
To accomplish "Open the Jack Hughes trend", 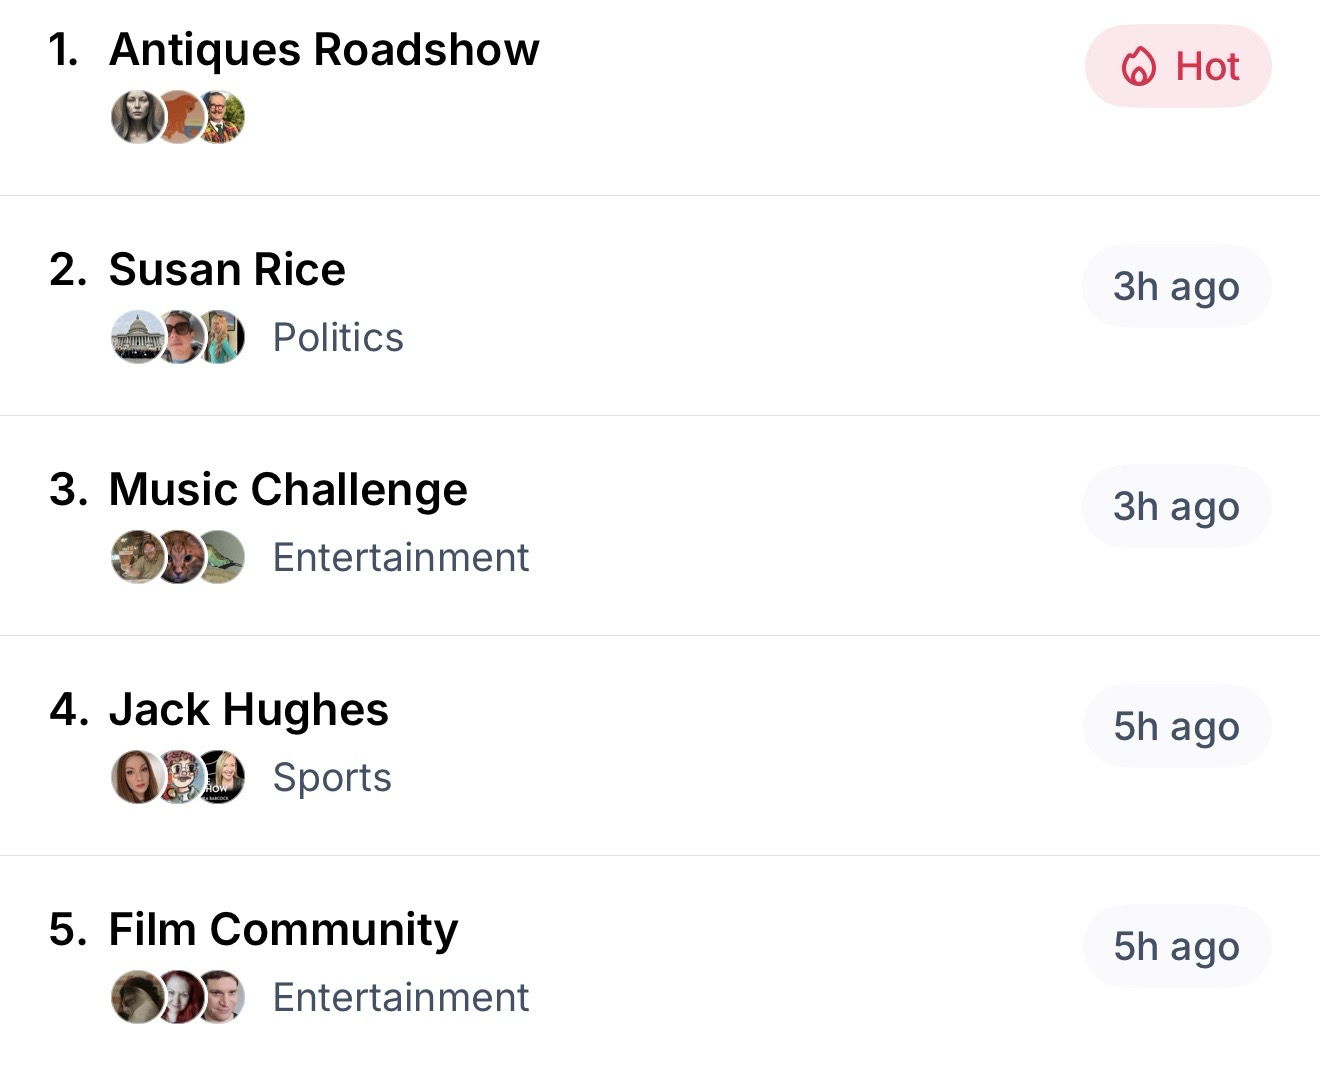I will coord(248,710).
